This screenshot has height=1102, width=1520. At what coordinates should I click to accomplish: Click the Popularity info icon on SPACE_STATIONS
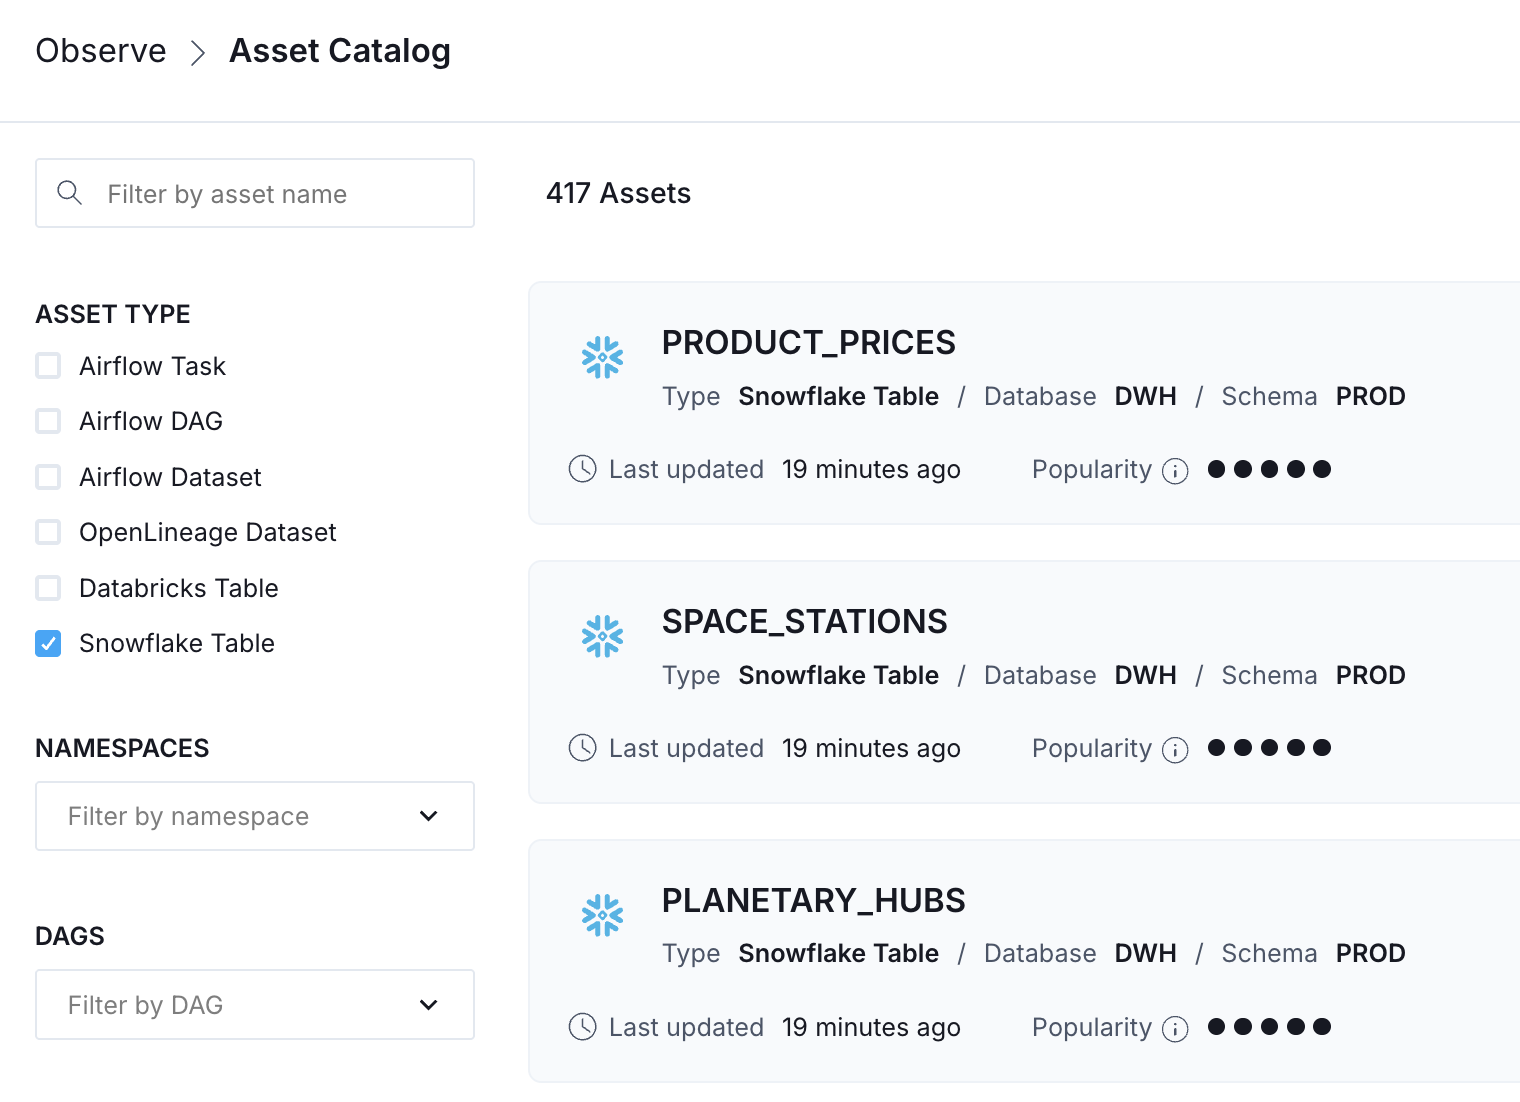(x=1175, y=749)
